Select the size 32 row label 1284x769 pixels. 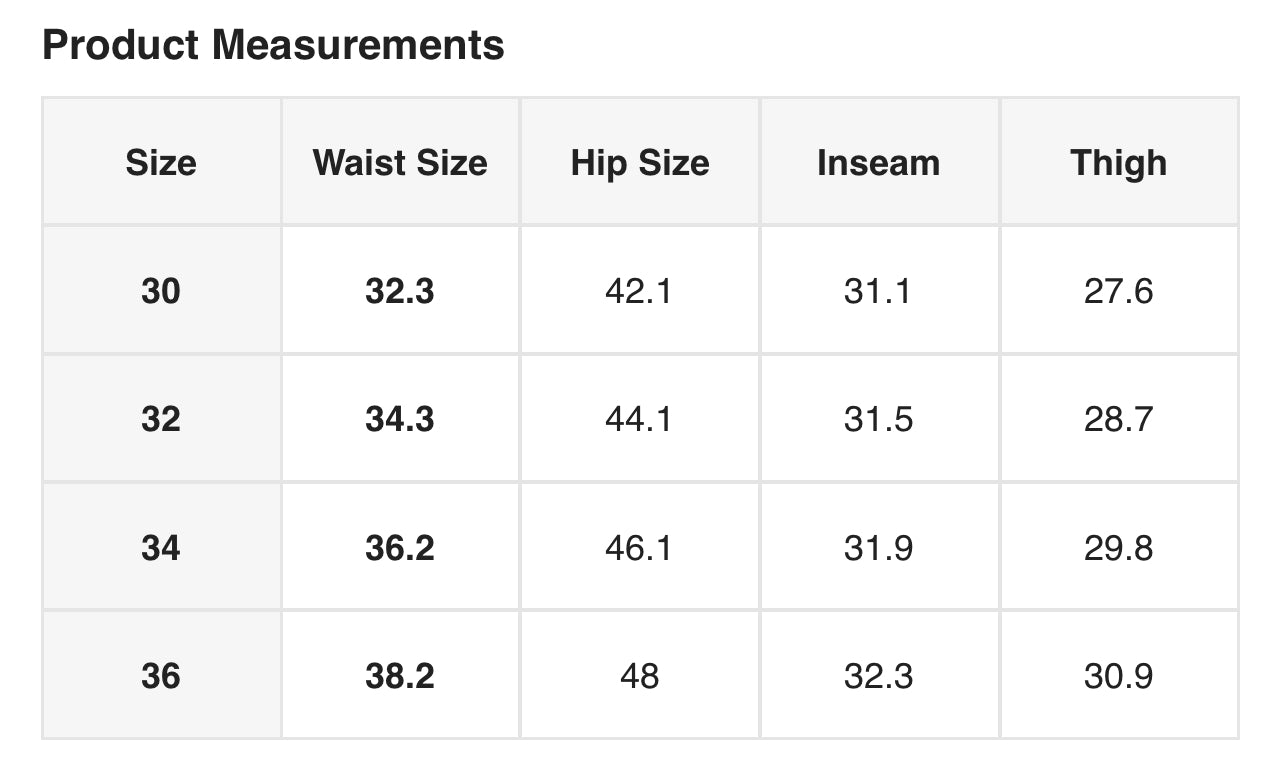161,419
